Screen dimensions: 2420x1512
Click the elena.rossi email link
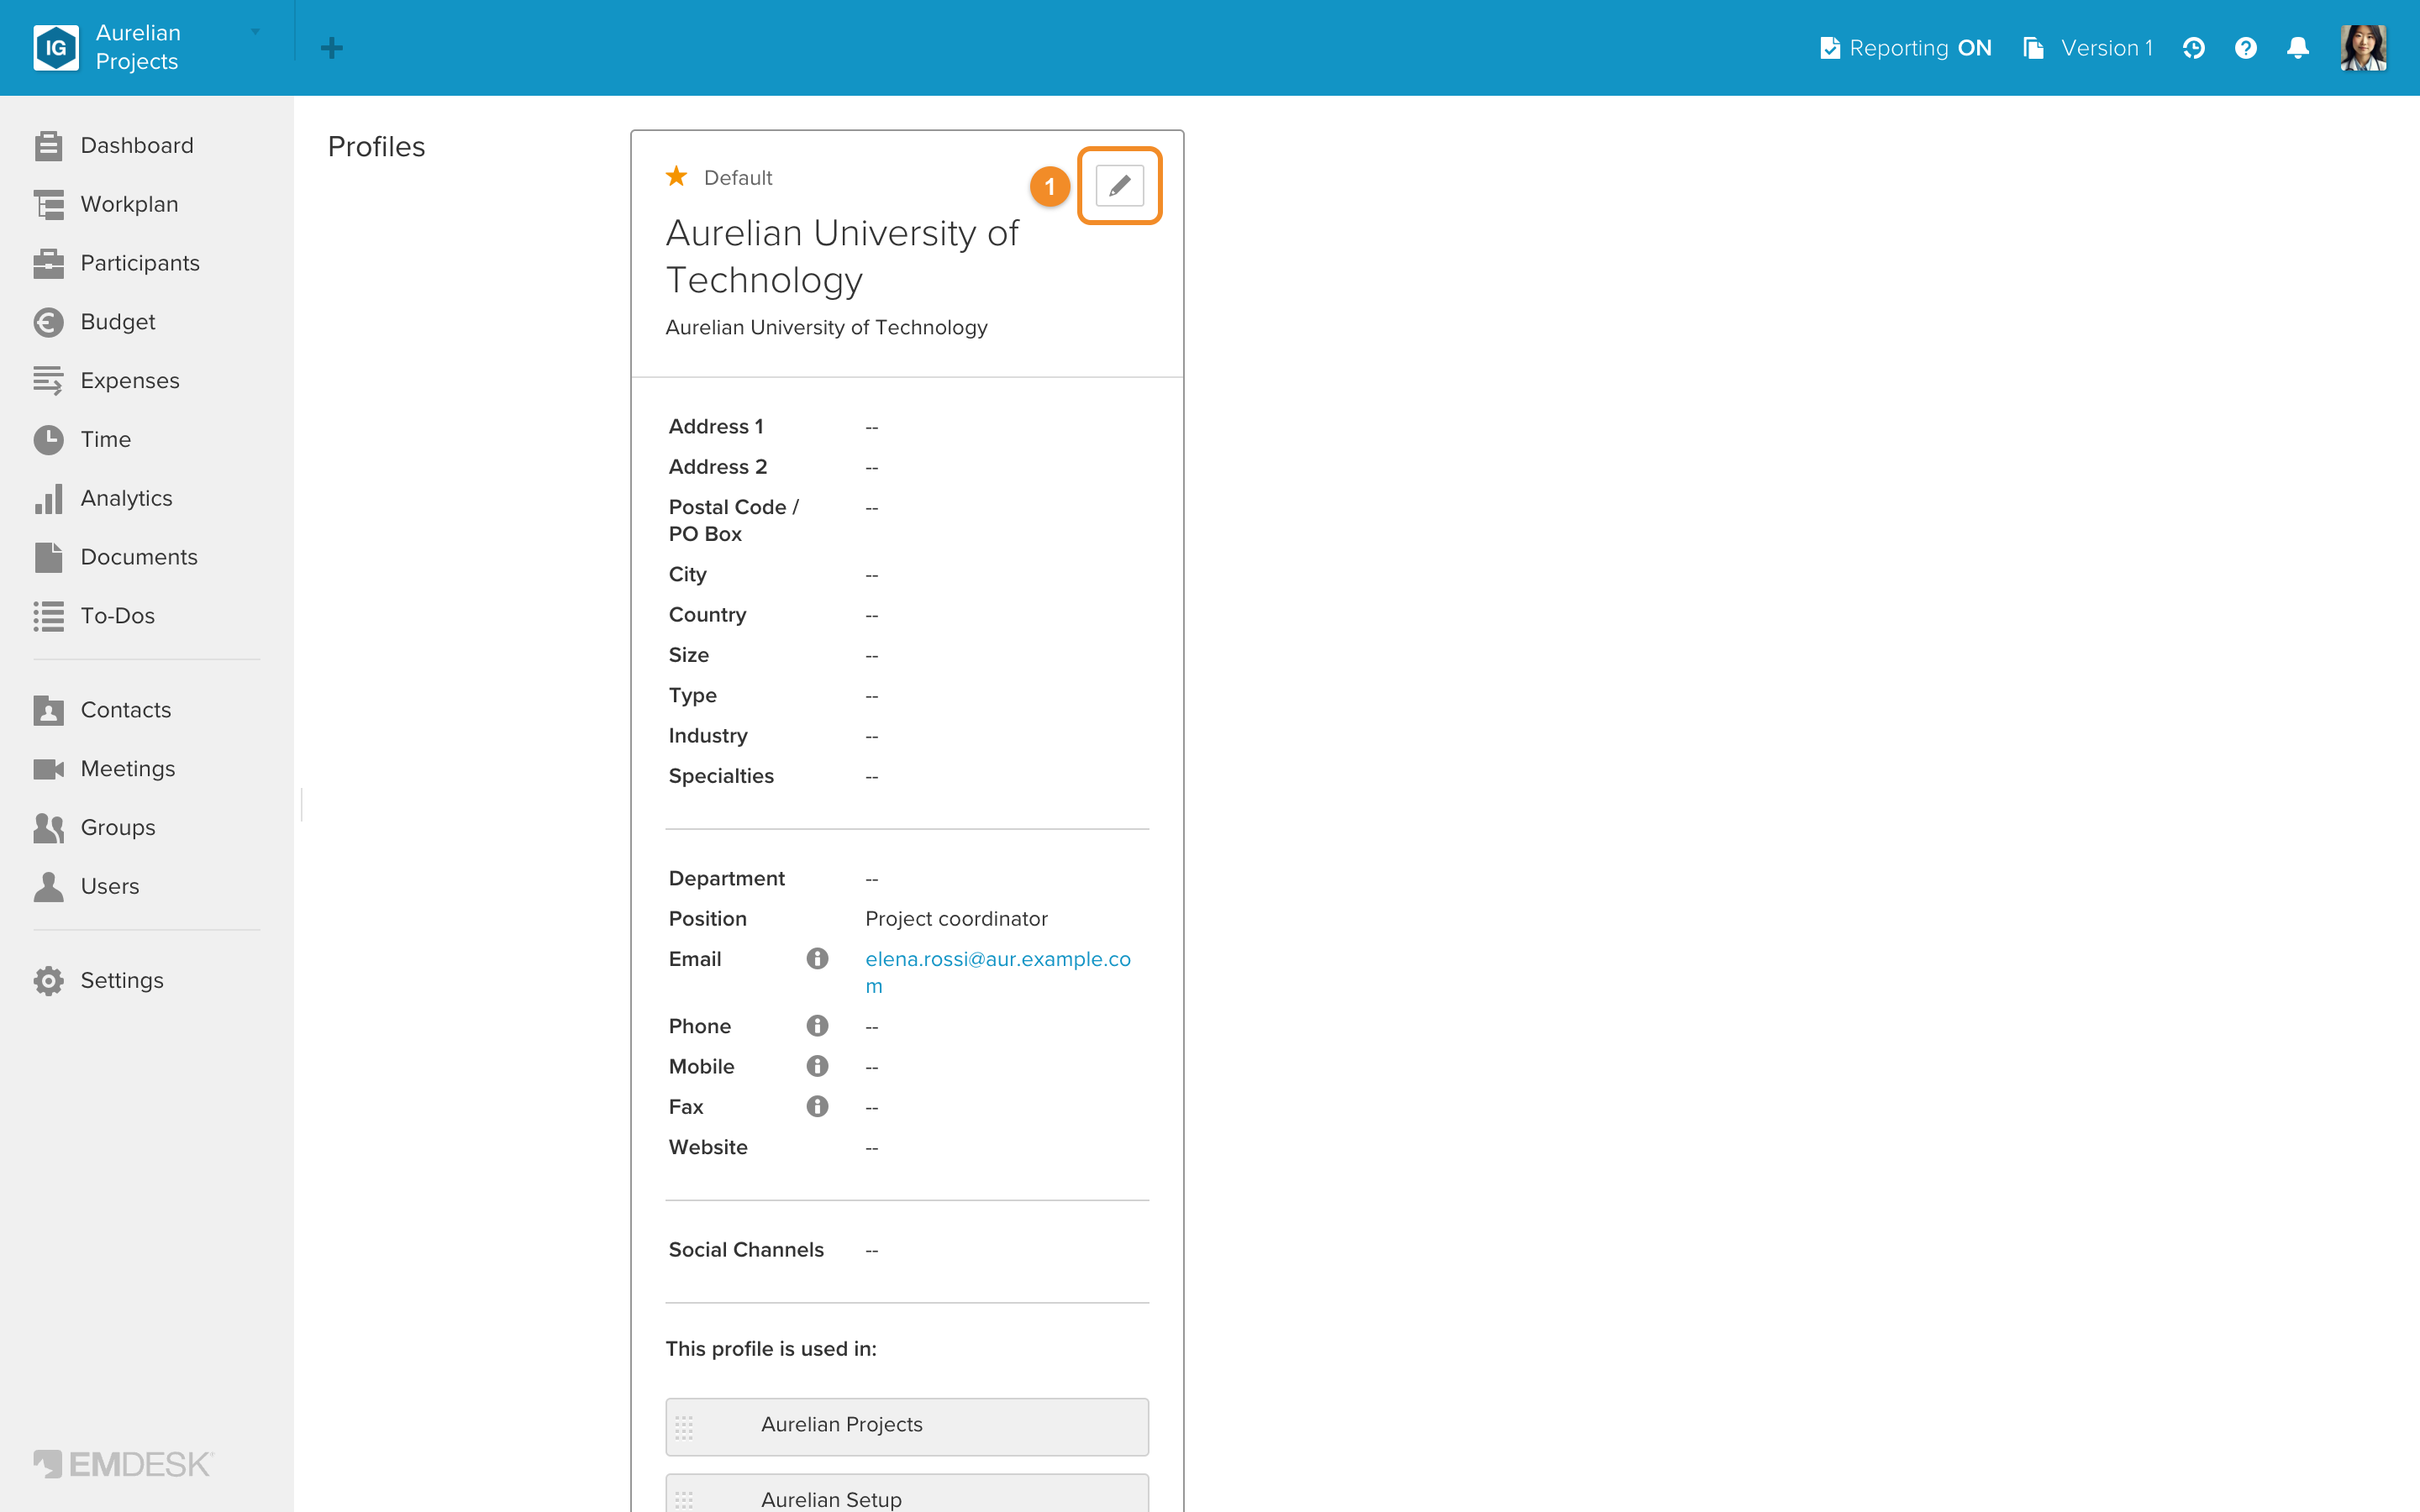coord(997,972)
